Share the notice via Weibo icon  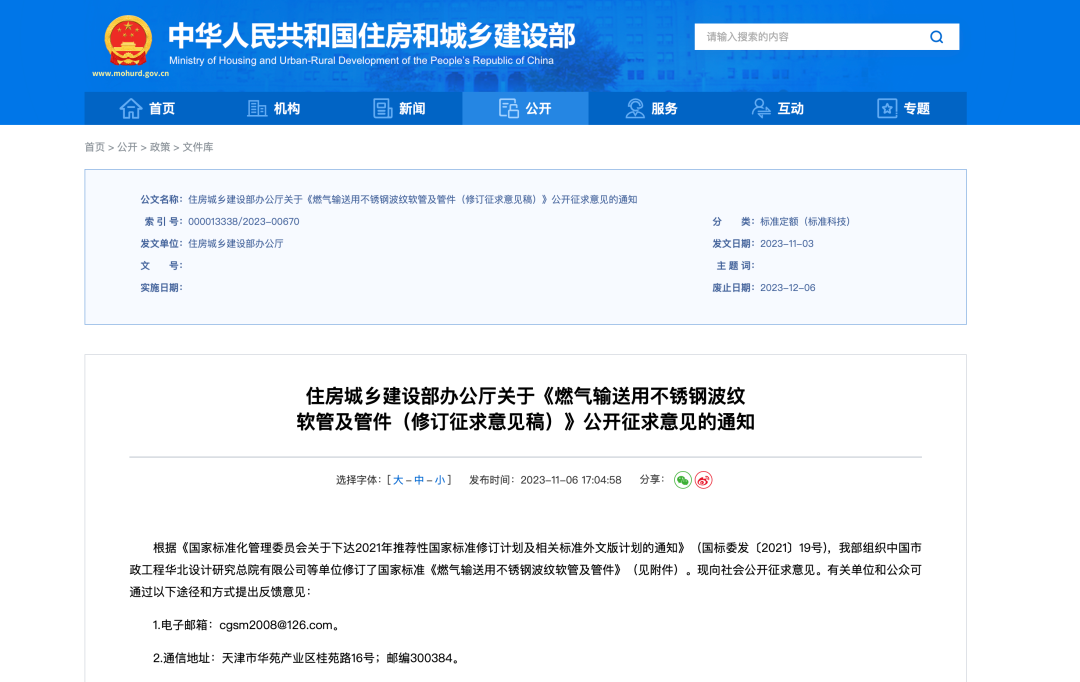tap(704, 480)
